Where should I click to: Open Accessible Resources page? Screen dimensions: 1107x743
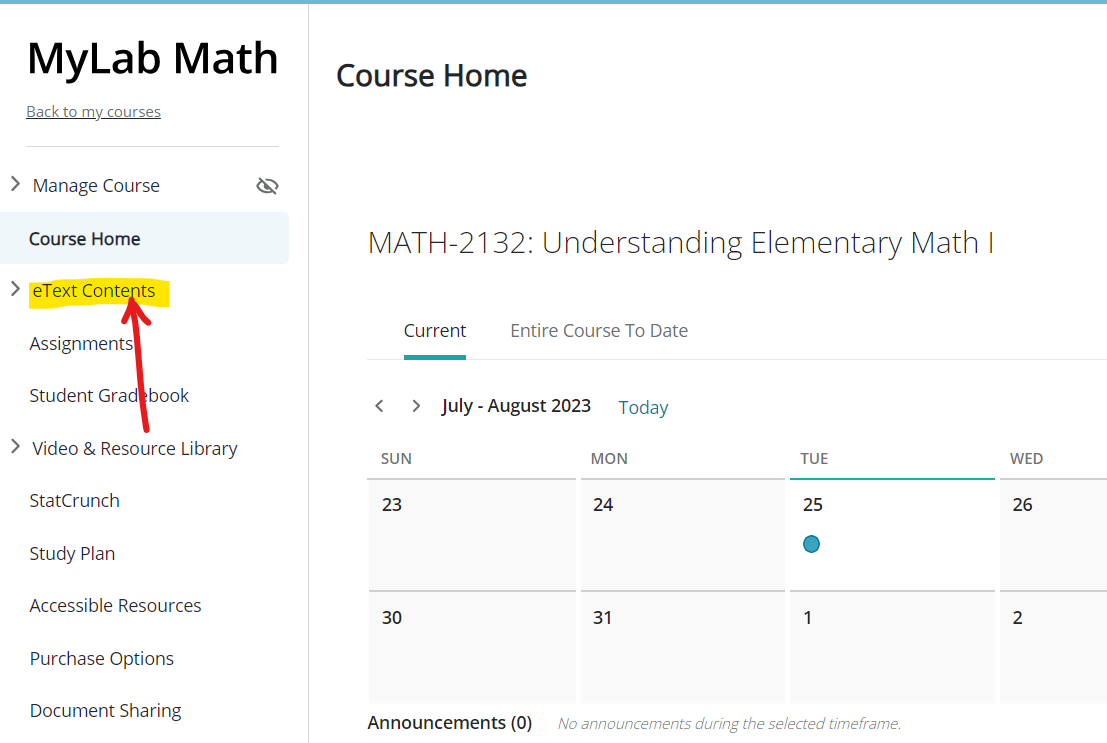tap(115, 606)
